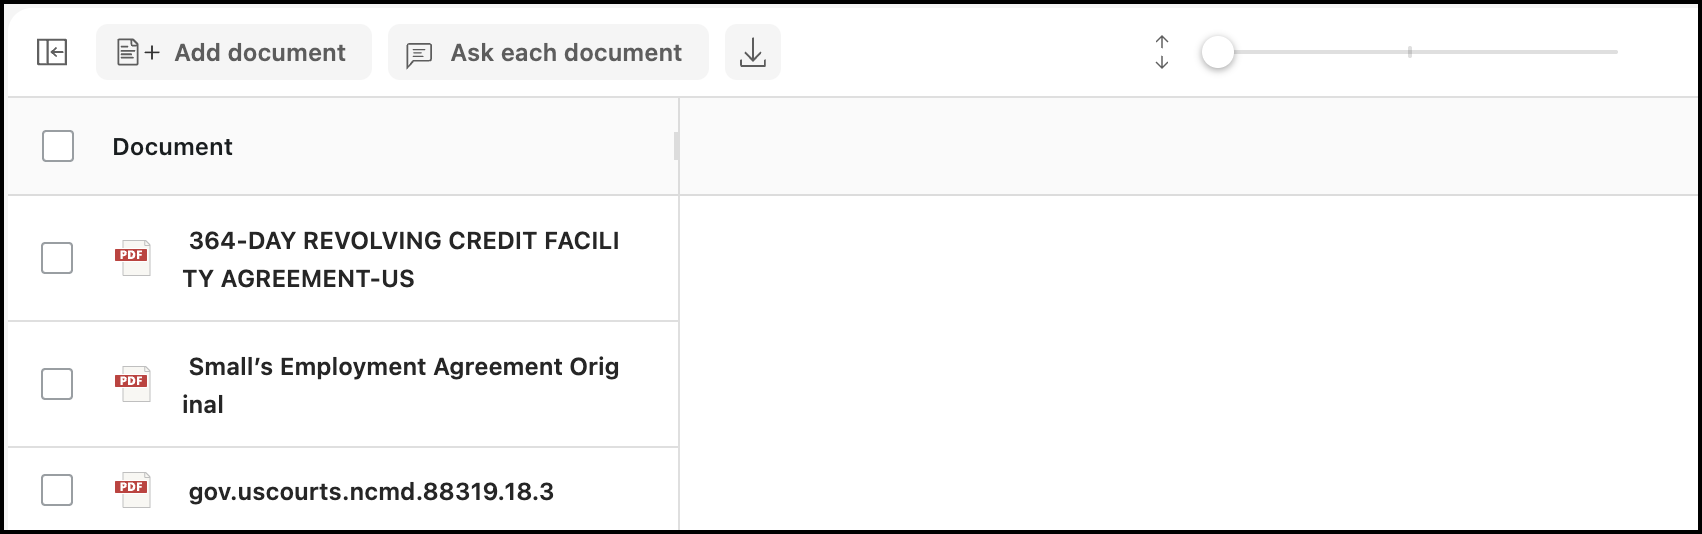
Task: Toggle the select-all Document checkbox
Action: (58, 146)
